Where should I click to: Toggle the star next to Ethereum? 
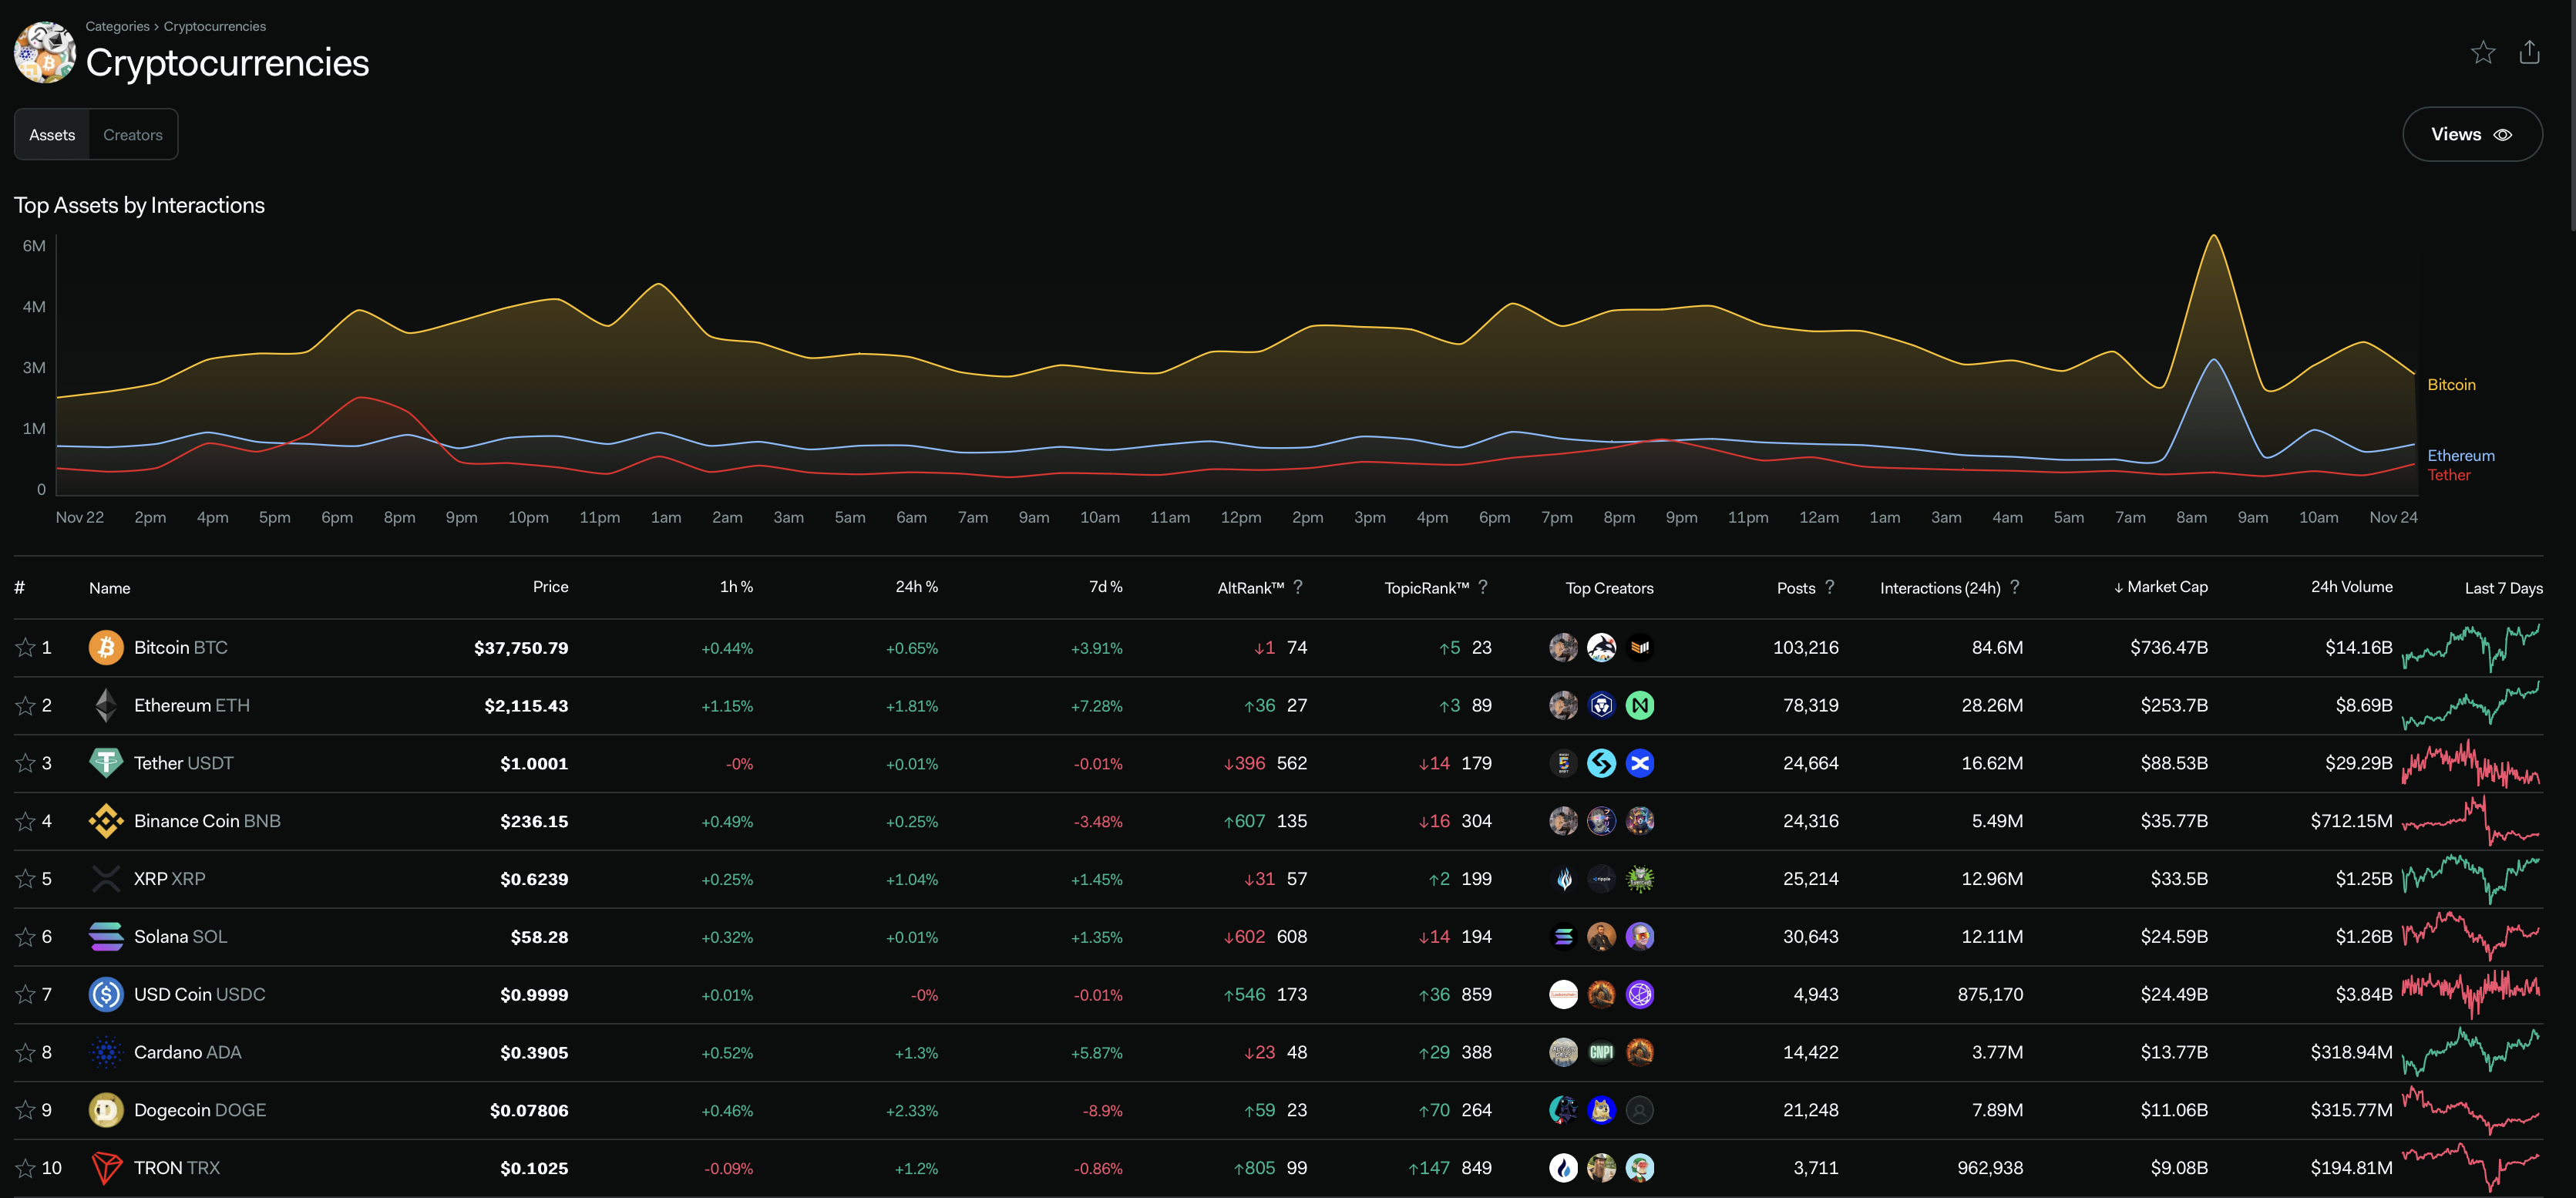point(25,706)
